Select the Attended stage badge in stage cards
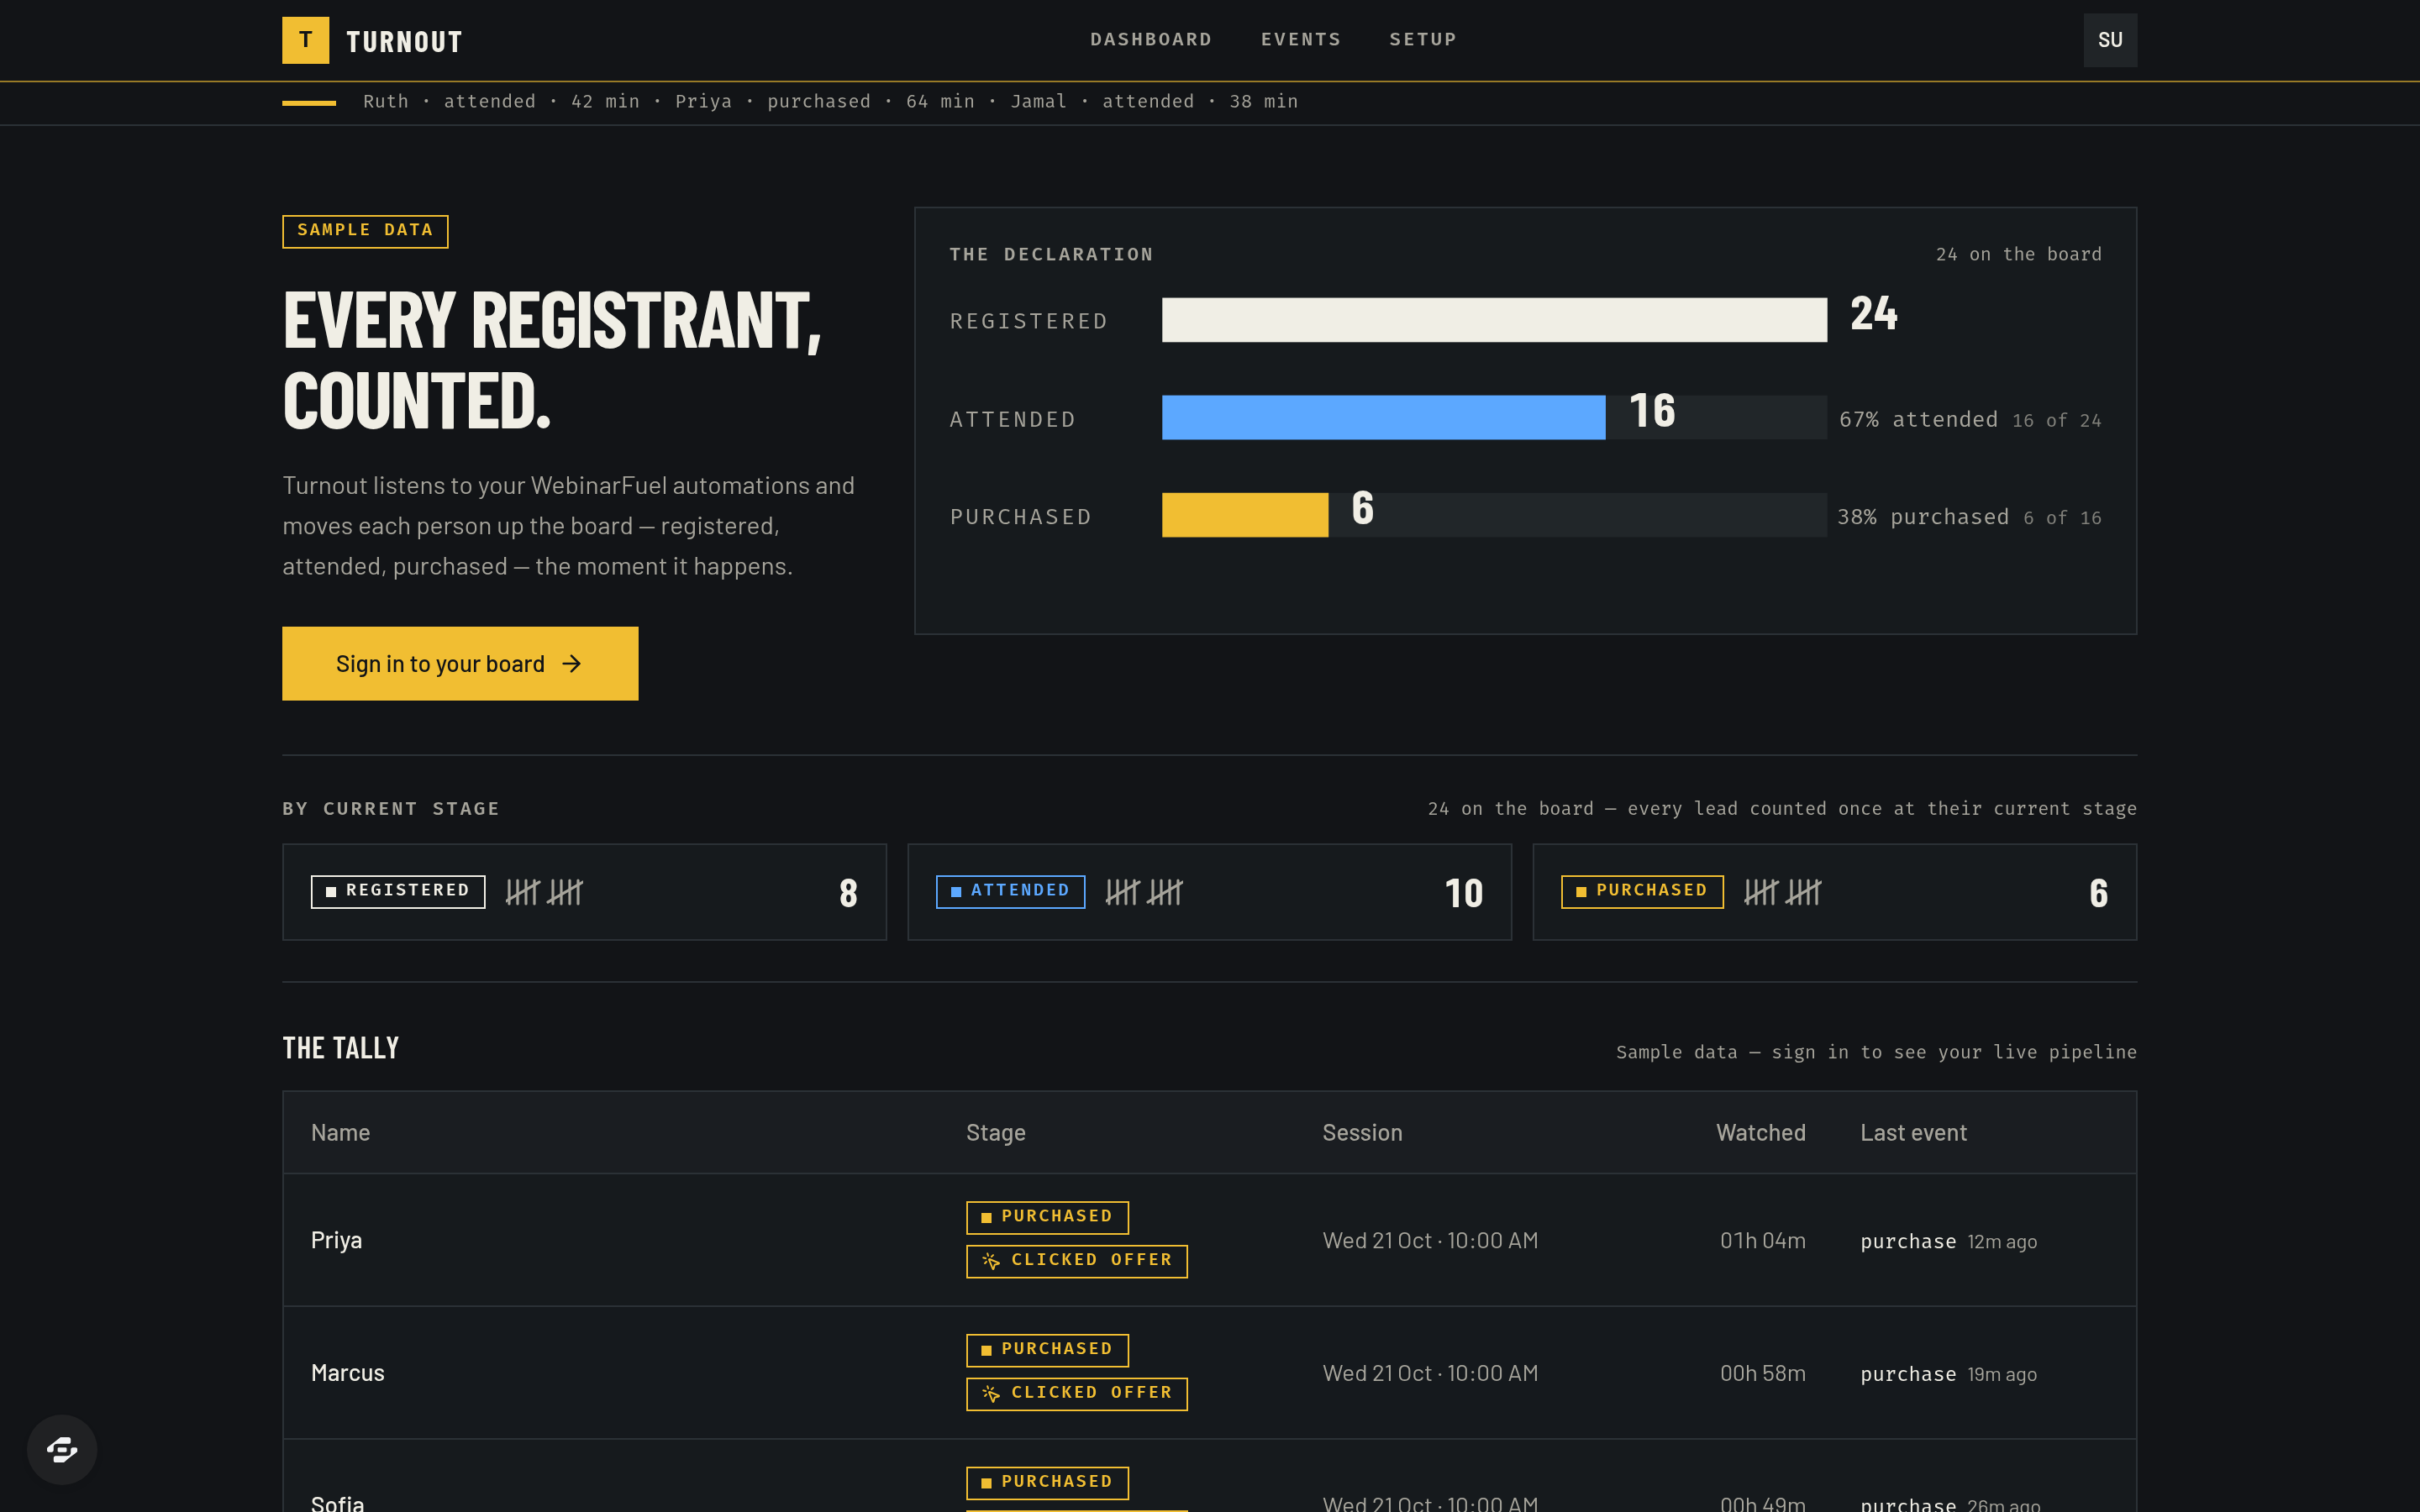The image size is (2420, 1512). click(1011, 892)
